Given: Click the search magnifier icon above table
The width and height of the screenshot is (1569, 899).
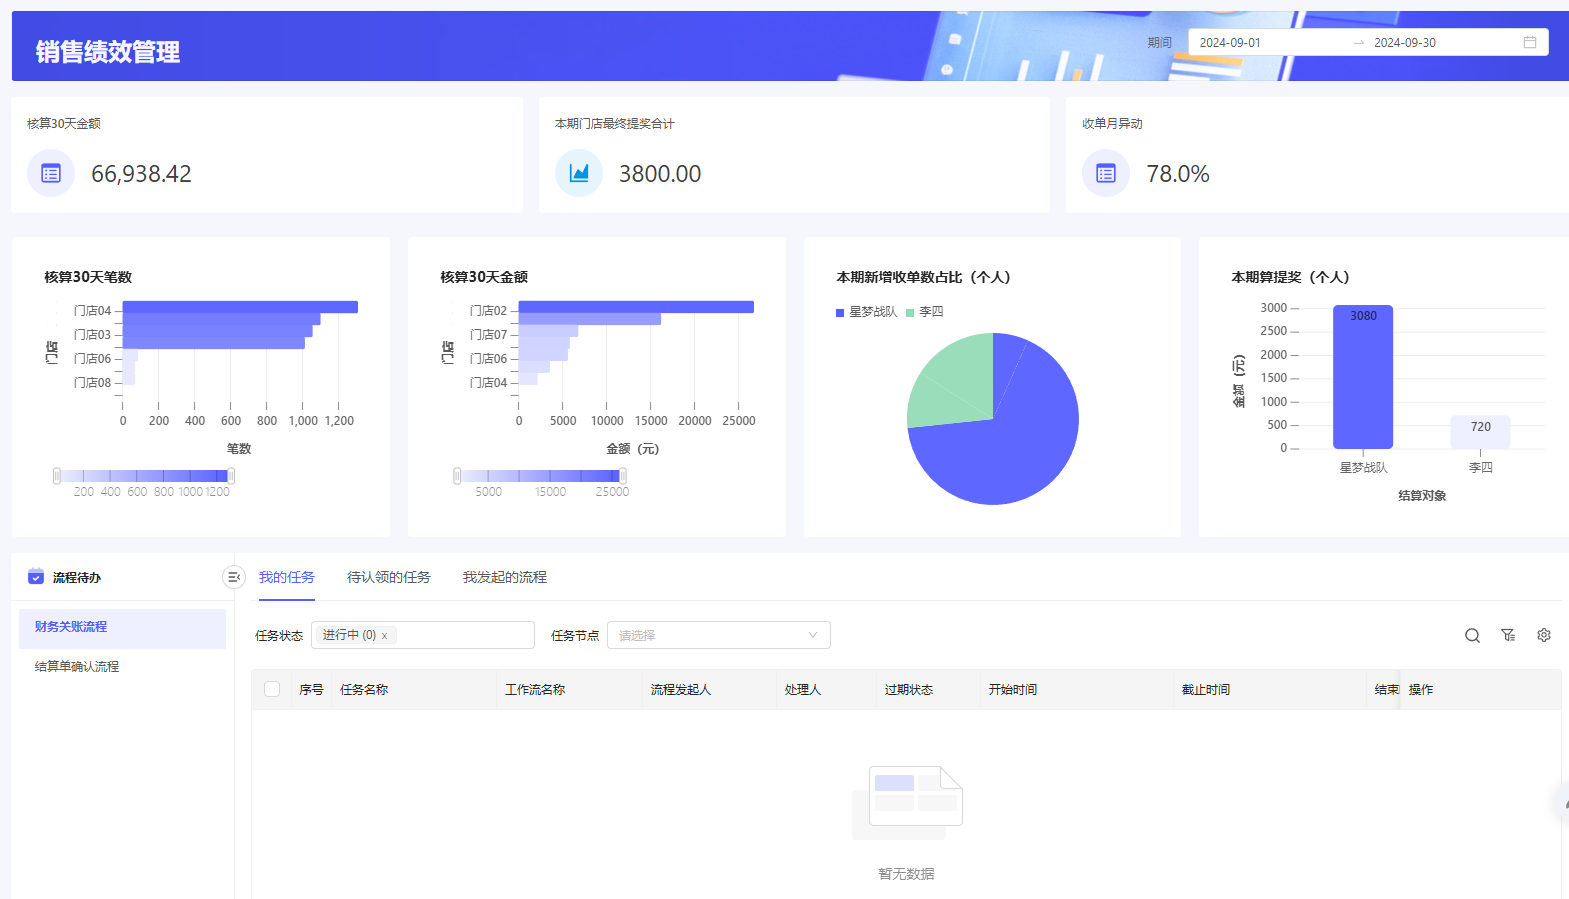Looking at the screenshot, I should point(1472,636).
